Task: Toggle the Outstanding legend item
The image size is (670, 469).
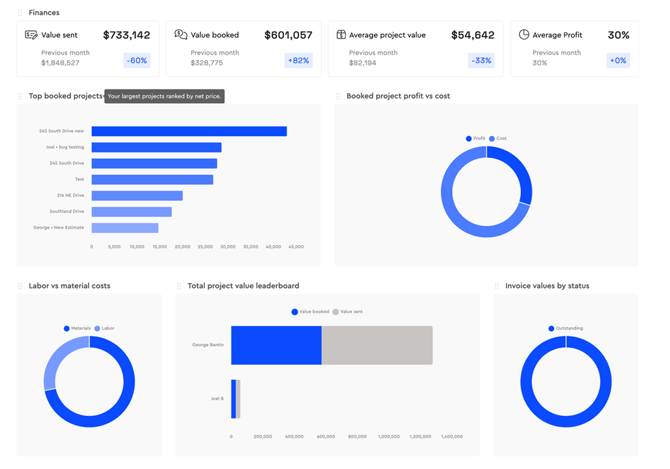Action: [x=566, y=328]
